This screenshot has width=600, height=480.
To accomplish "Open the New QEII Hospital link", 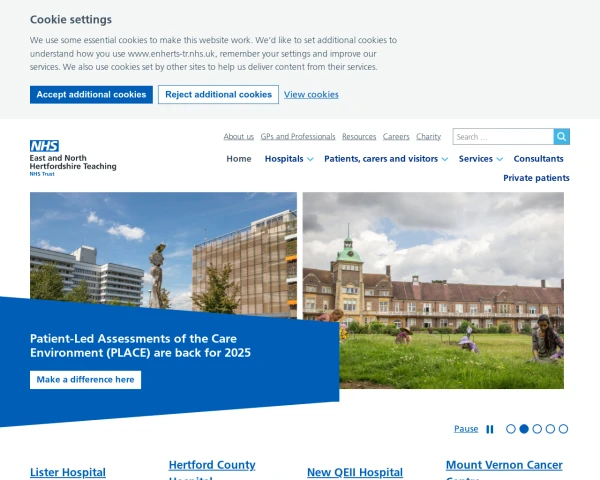I will tap(355, 472).
